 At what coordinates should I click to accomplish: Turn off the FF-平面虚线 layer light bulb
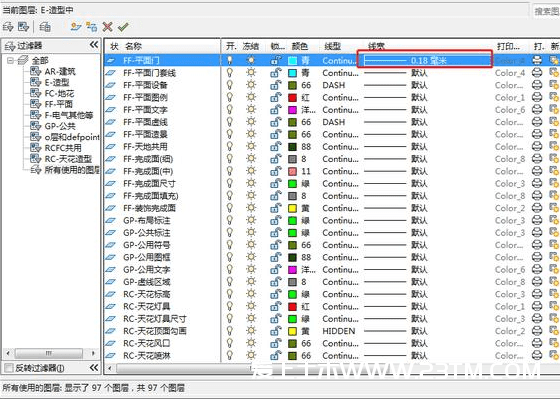pos(230,122)
